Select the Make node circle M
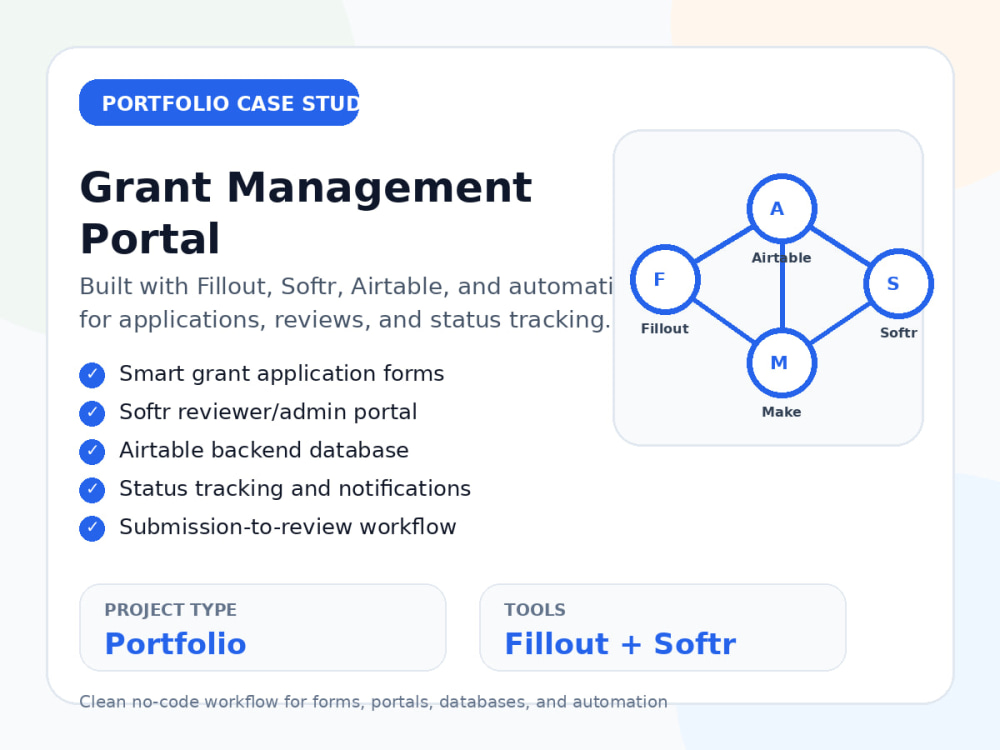Screen dimensions: 1000x750 pos(782,363)
